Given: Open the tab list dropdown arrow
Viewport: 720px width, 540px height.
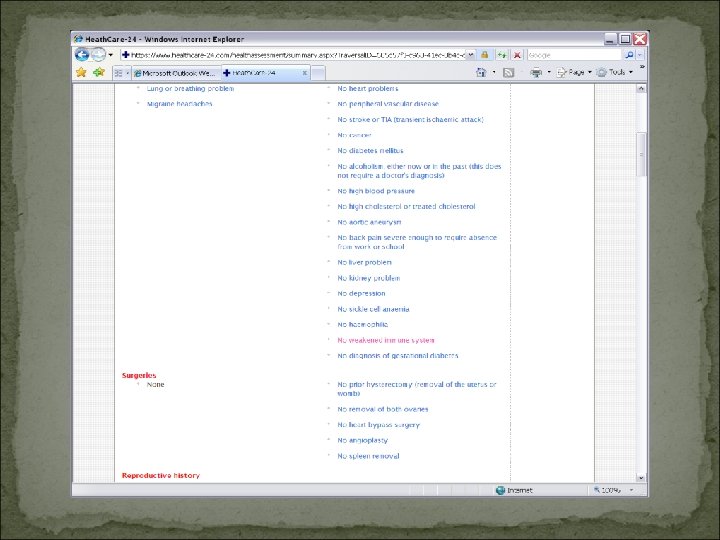Looking at the screenshot, I should [128, 73].
